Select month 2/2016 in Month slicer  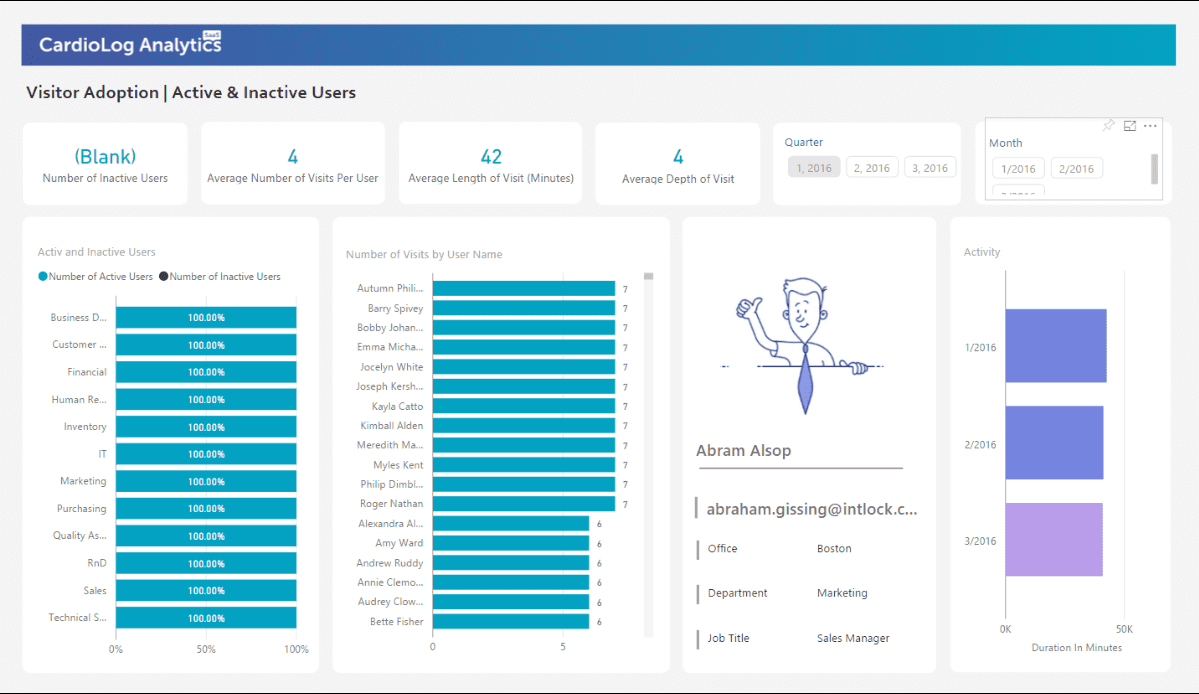point(1076,169)
